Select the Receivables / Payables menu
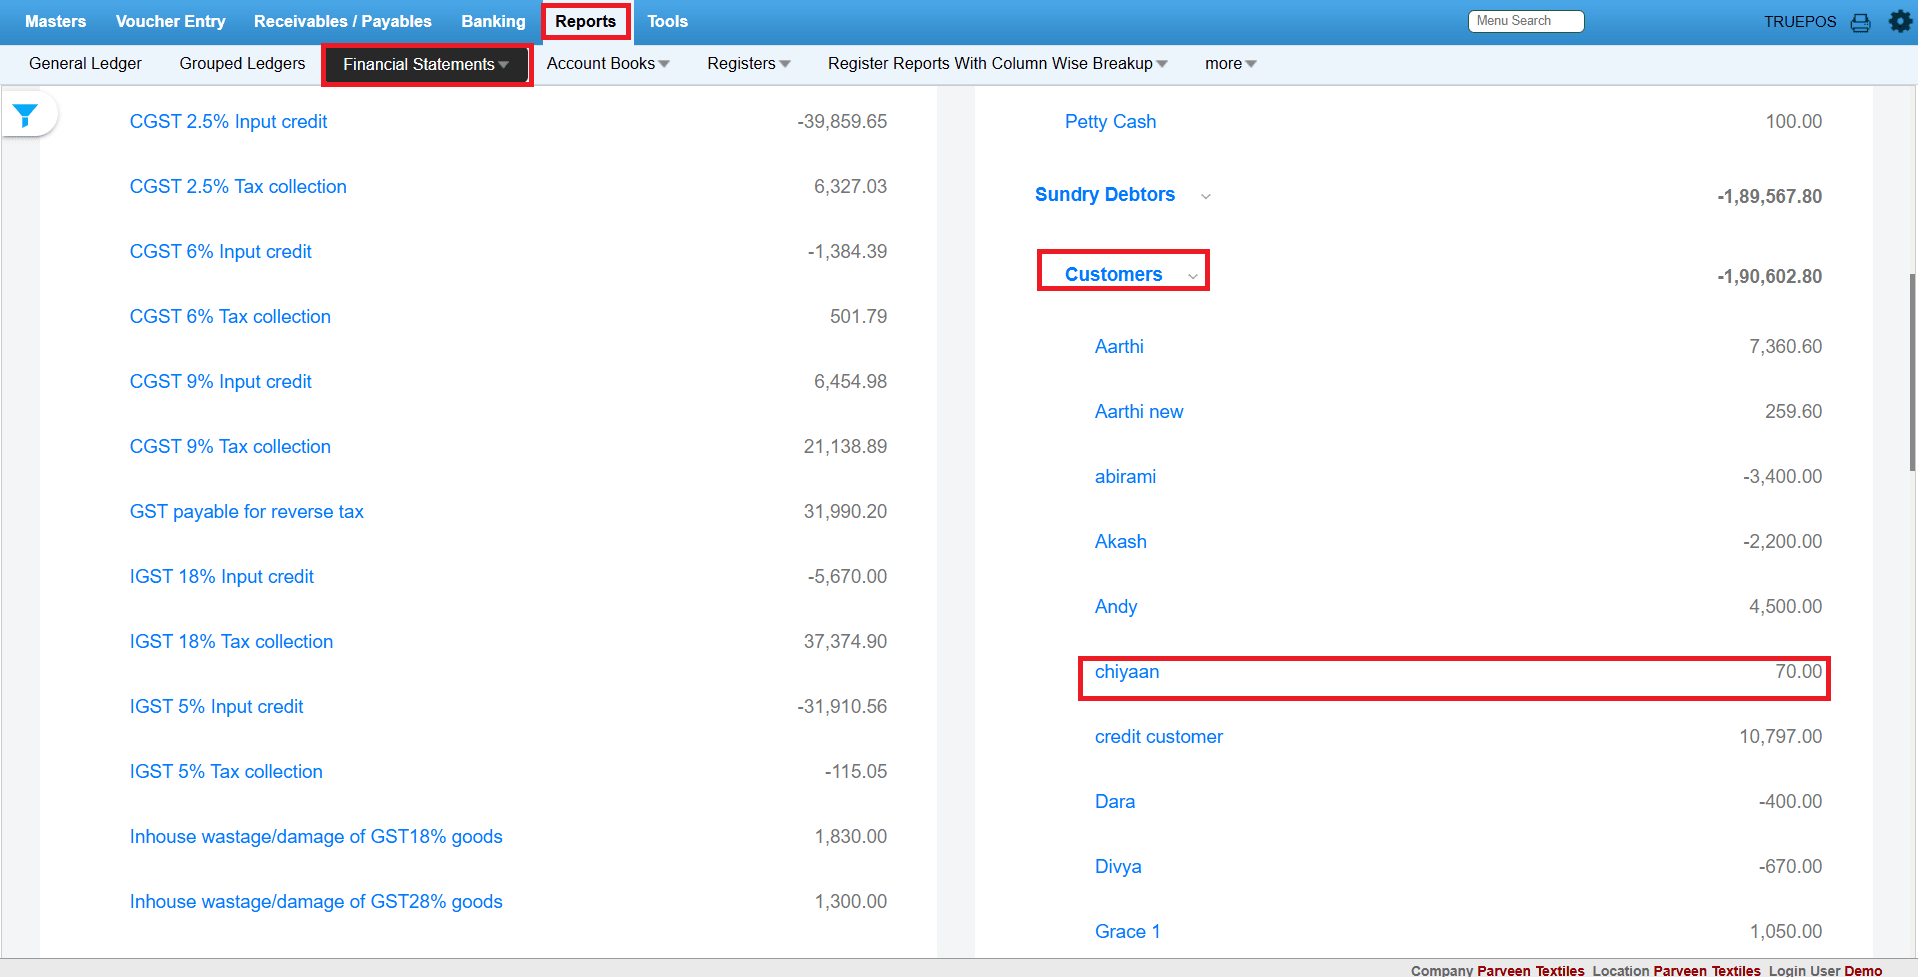1918x977 pixels. pos(343,22)
